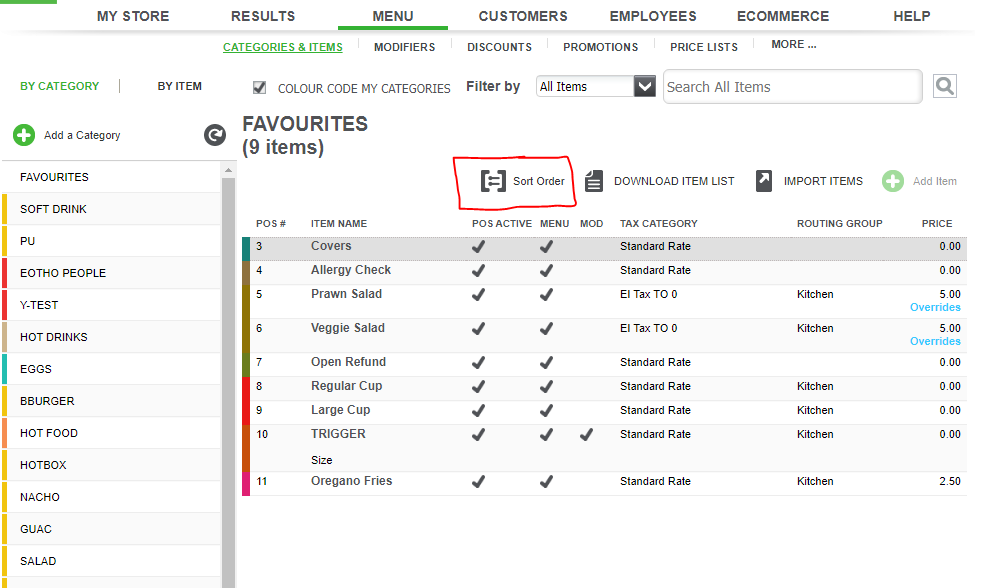Toggle Colour Code My Categories checkbox

260,88
